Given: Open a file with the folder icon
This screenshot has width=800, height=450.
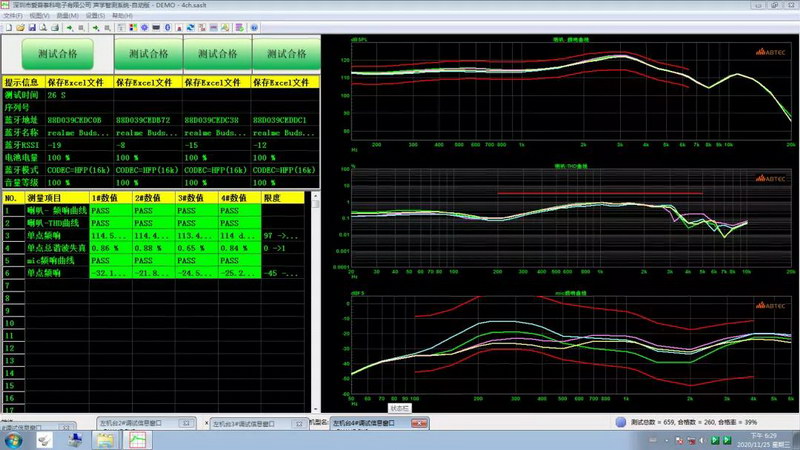Looking at the screenshot, I should [x=20, y=28].
